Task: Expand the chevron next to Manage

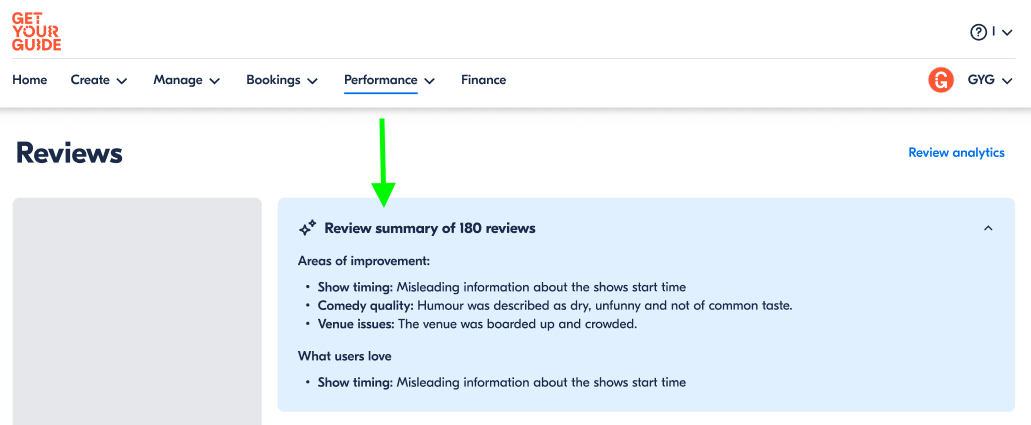Action: 215,81
